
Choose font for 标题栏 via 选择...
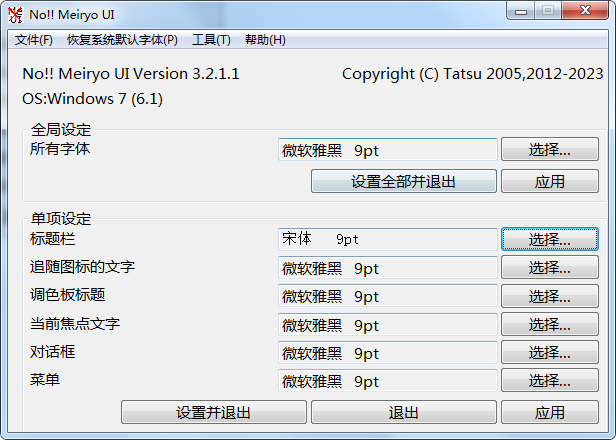point(549,240)
